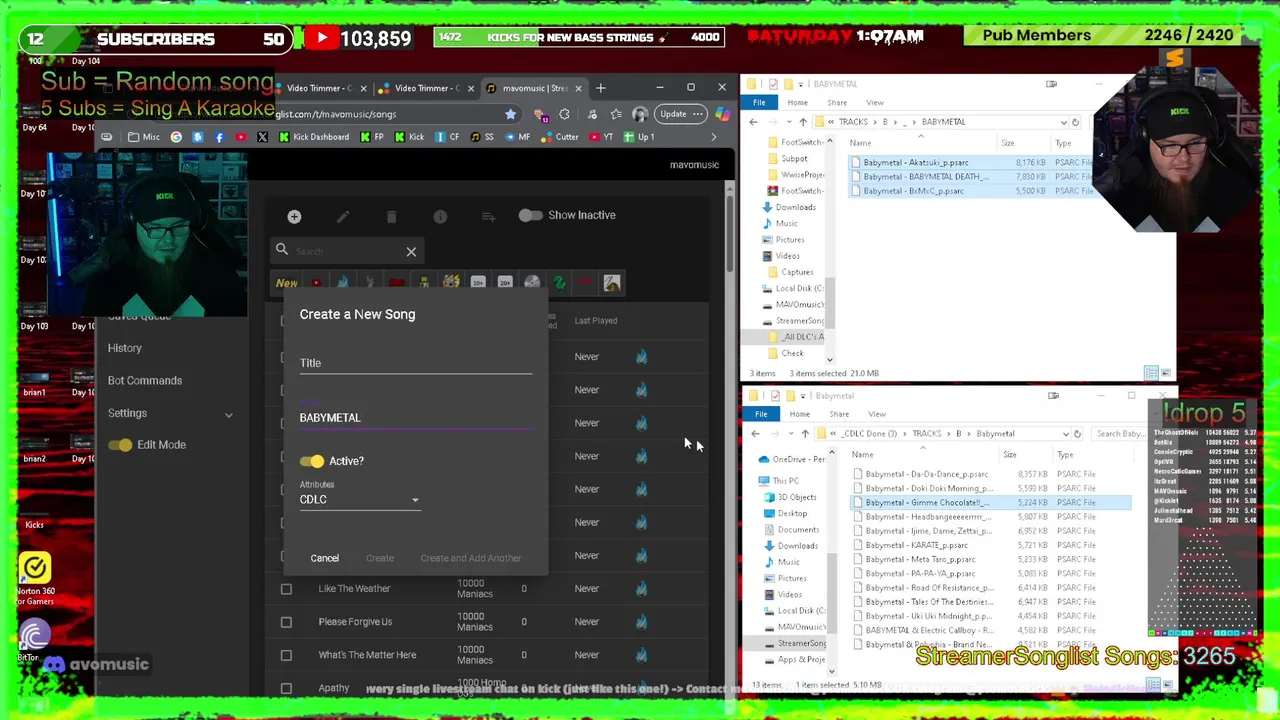Expand the Settings sidebar section
Screen dimensions: 1280x720
tap(228, 414)
